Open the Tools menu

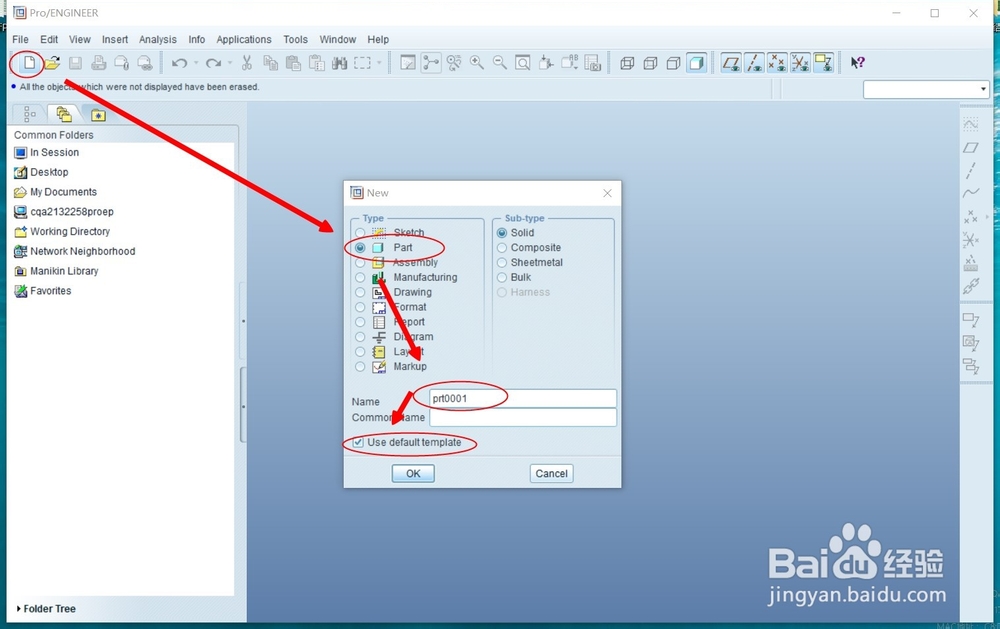[x=295, y=40]
